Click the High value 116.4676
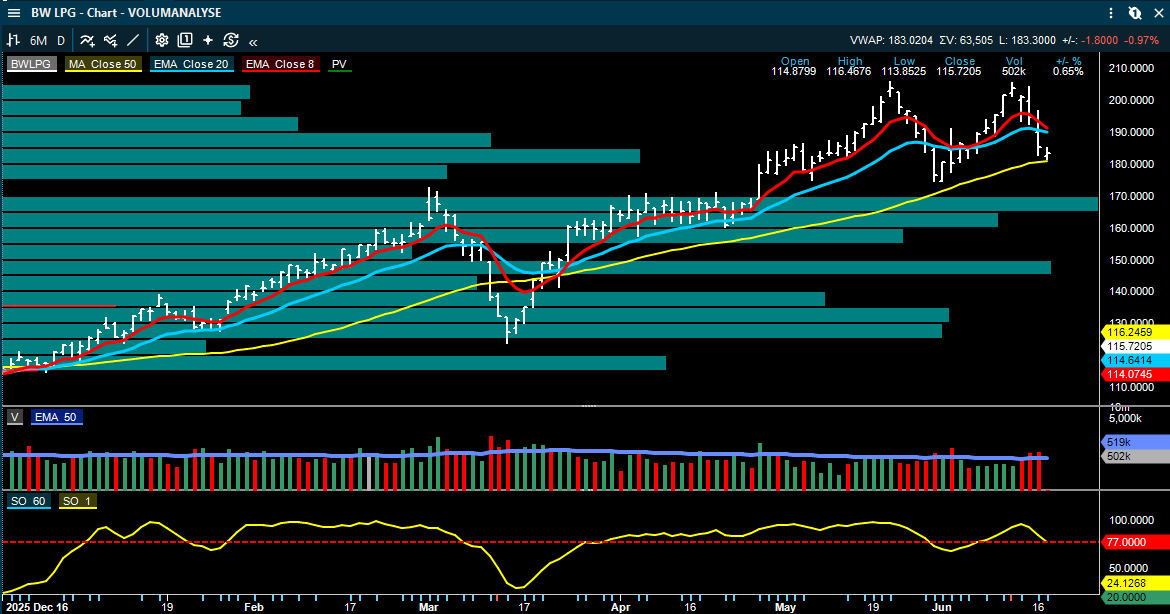 [848, 72]
